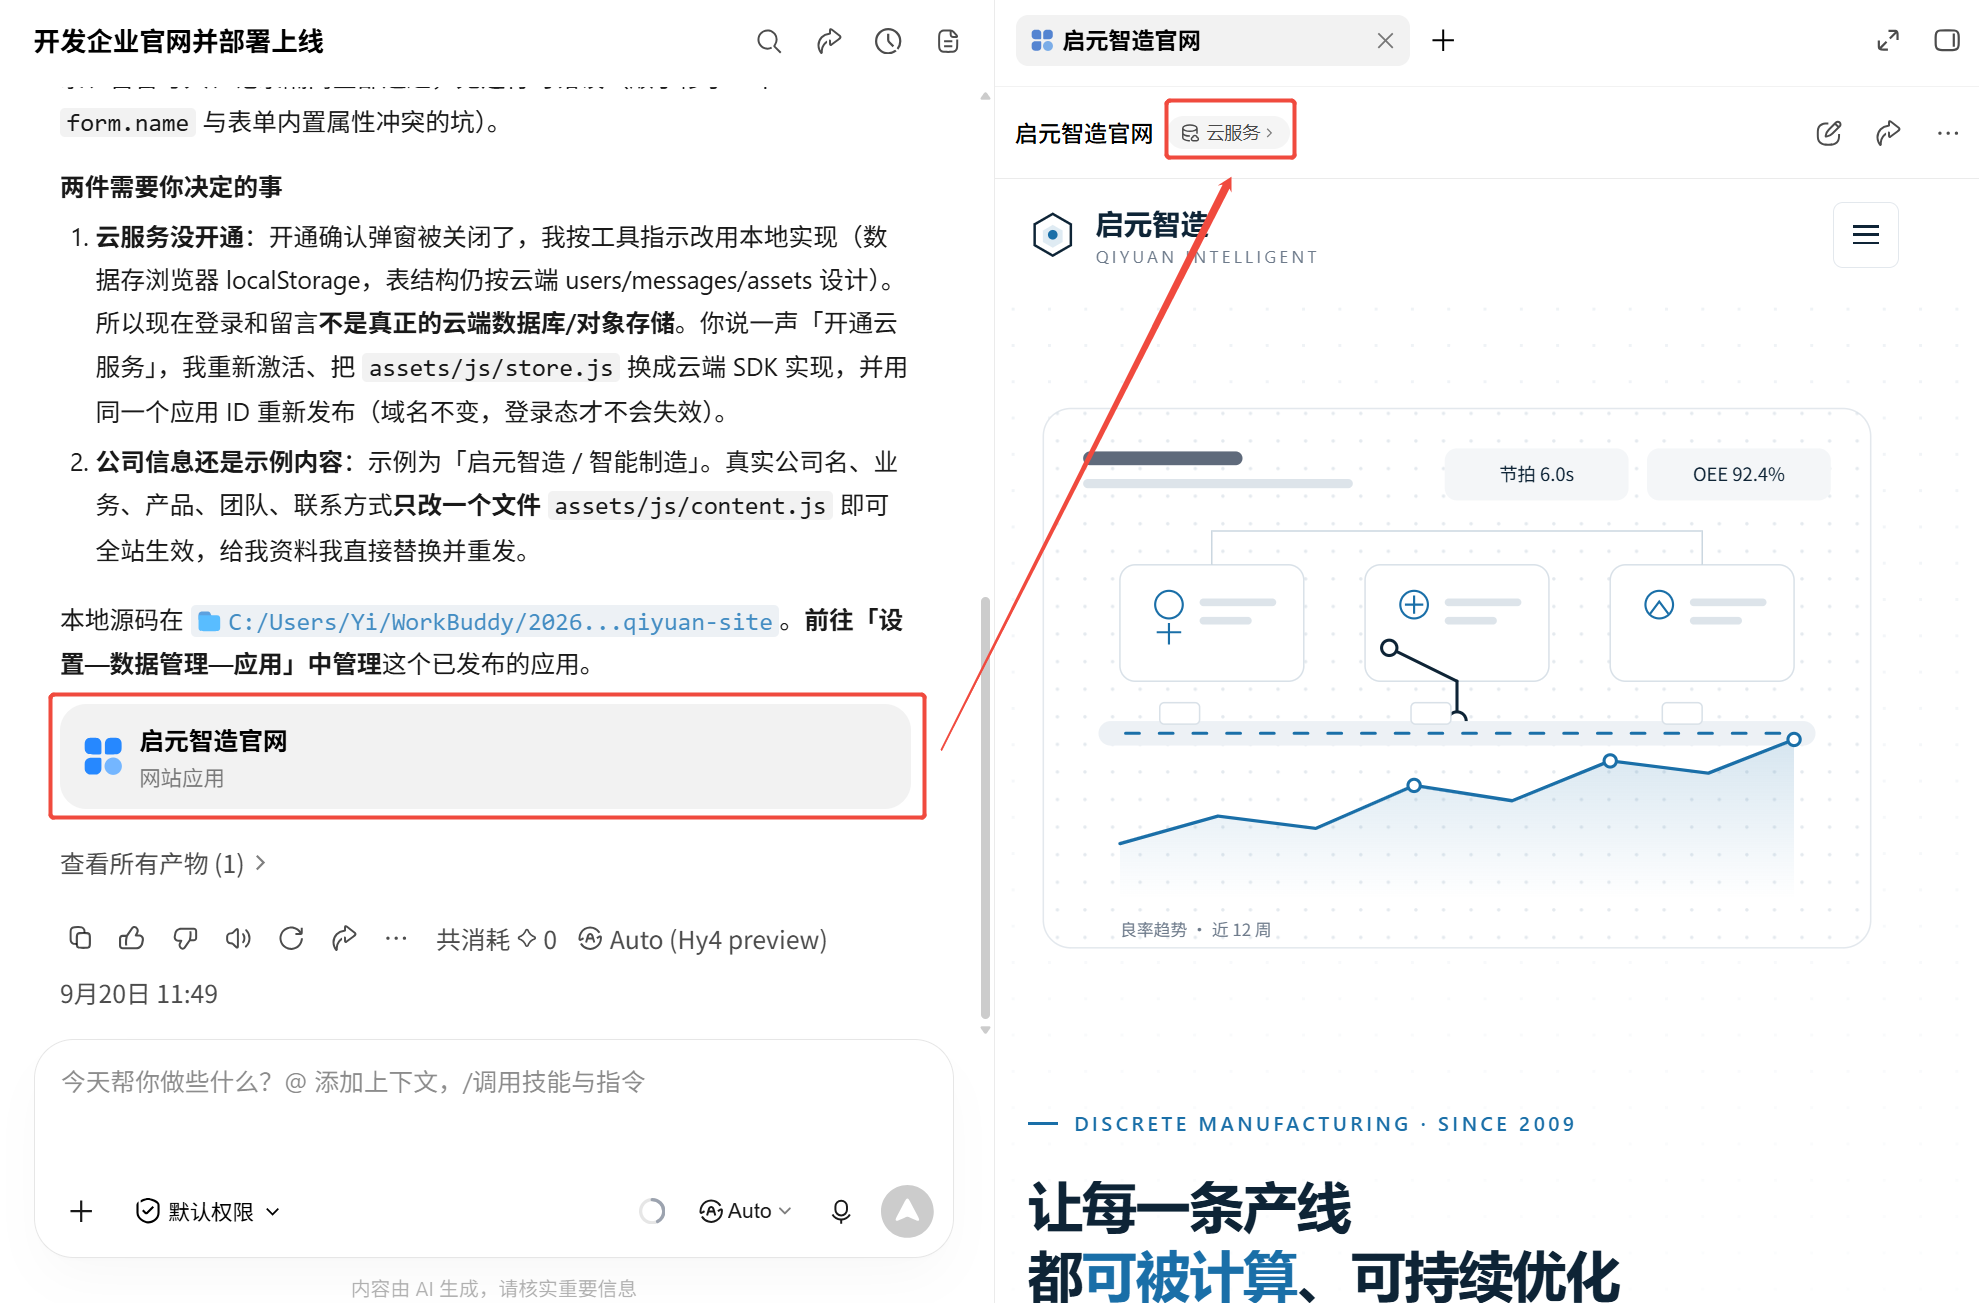Click the 9月20日 11:49 timestamp
Viewport: 1979px width, 1303px height.
tap(139, 994)
